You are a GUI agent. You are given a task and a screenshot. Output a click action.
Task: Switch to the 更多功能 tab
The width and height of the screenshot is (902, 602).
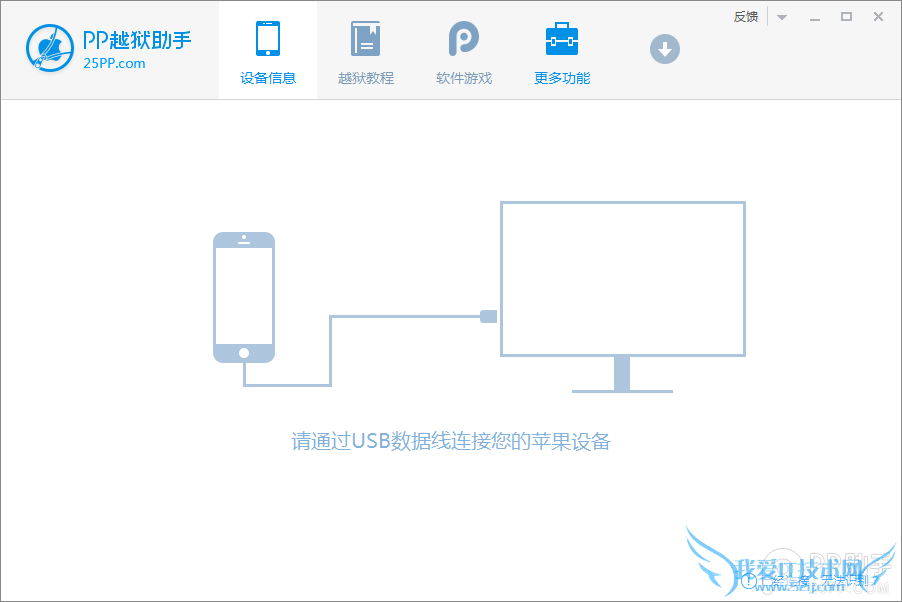pos(561,77)
